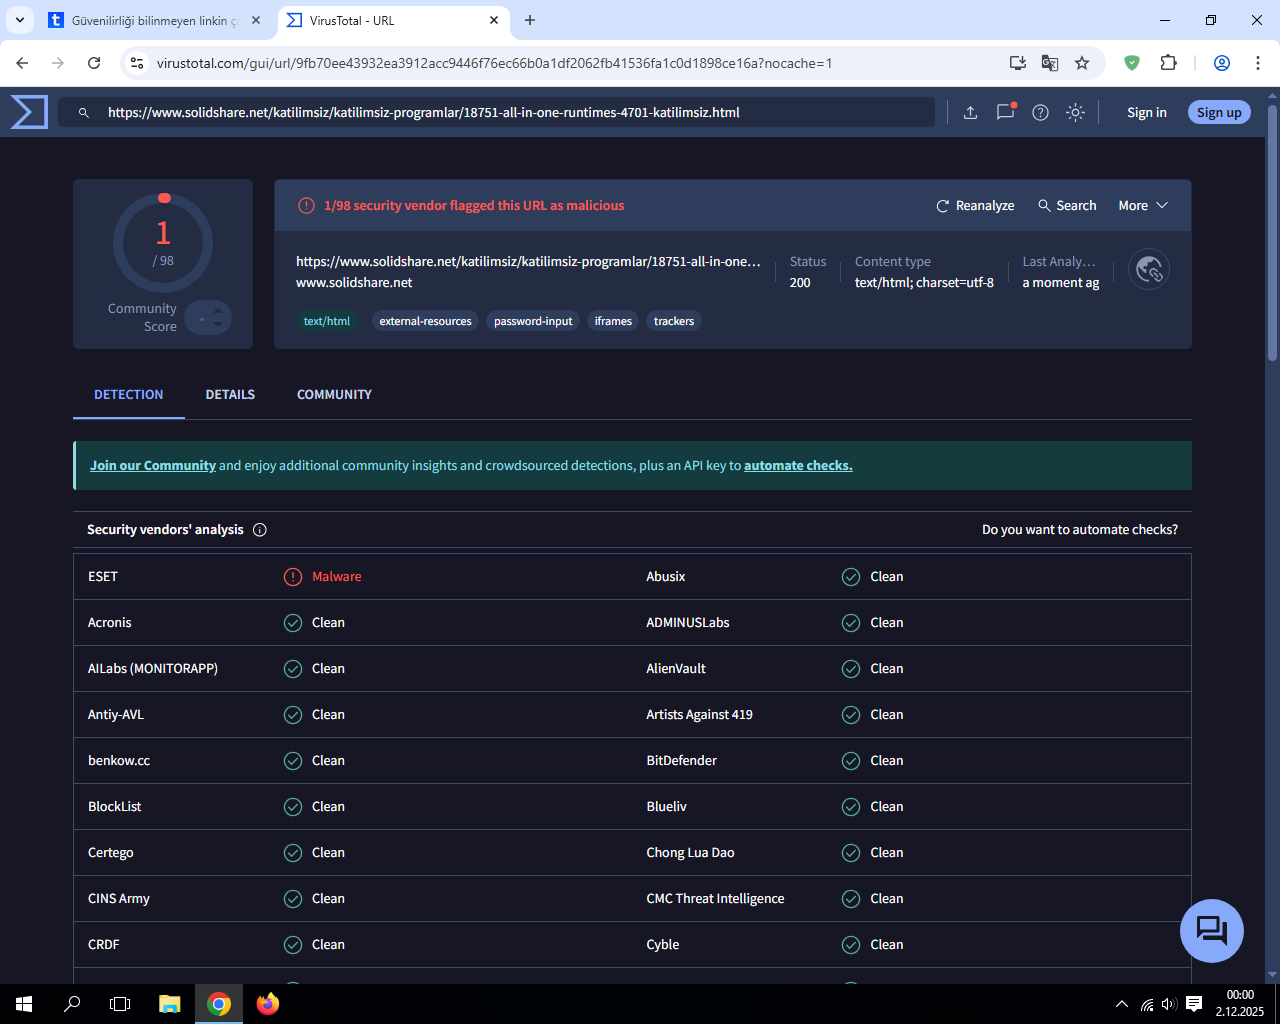Click the external-resources tag

click(x=426, y=321)
